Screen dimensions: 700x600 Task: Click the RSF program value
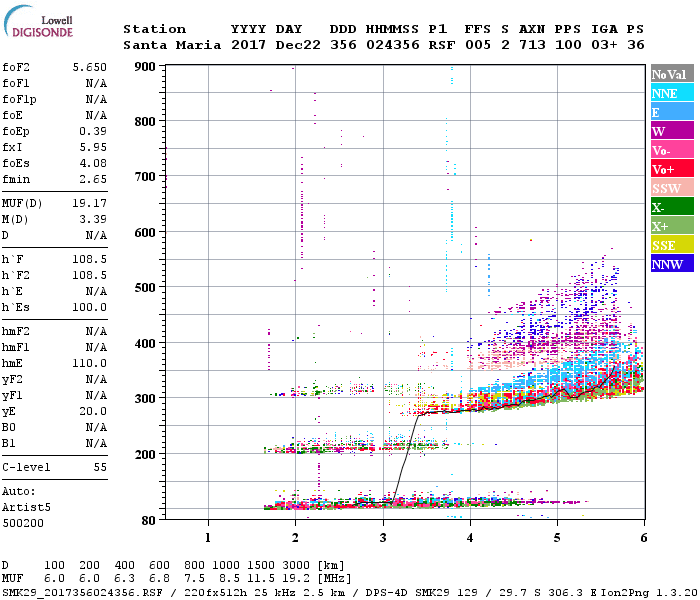tap(442, 45)
